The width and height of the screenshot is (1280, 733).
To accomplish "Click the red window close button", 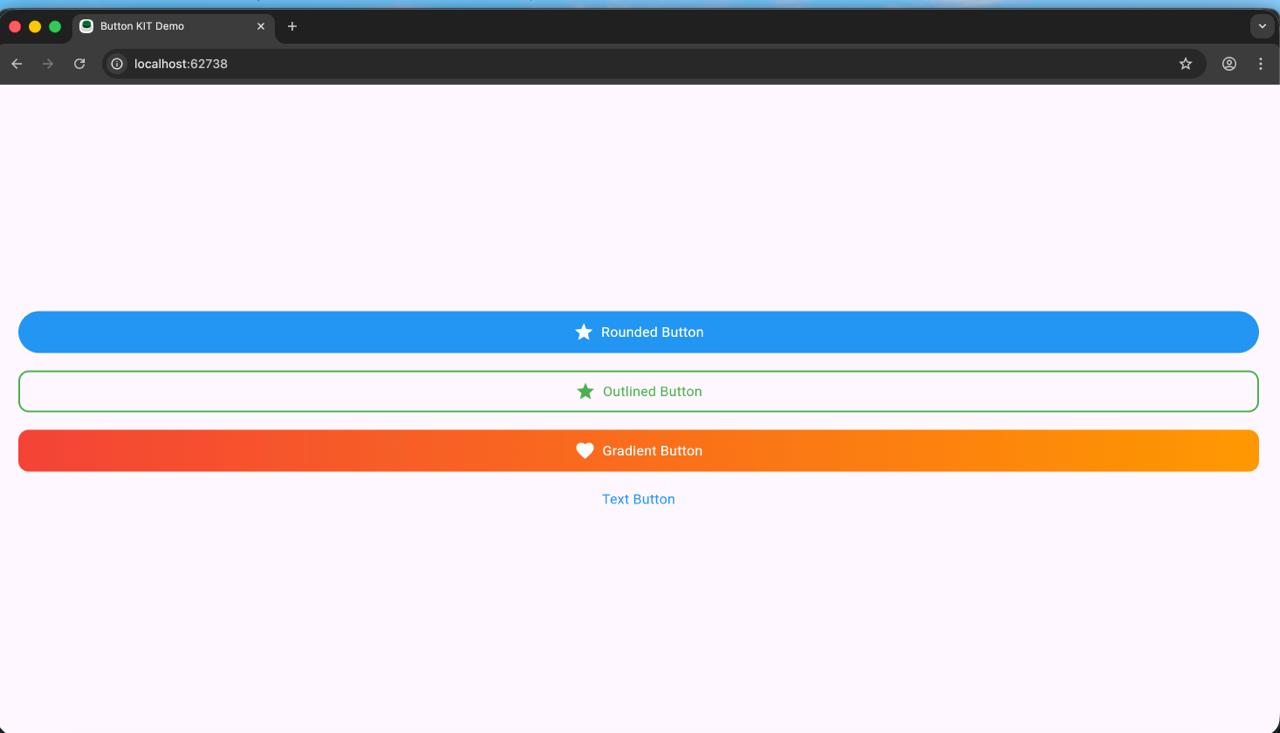I will [x=15, y=26].
